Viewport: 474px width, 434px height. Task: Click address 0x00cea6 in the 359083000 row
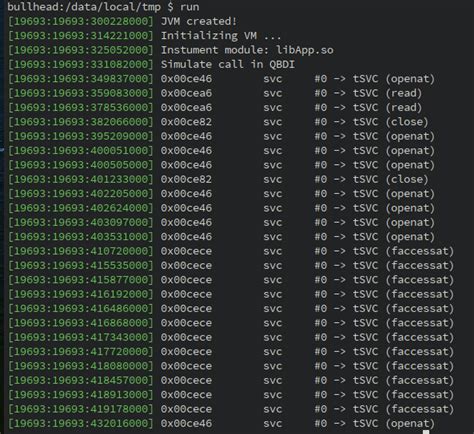(186, 93)
